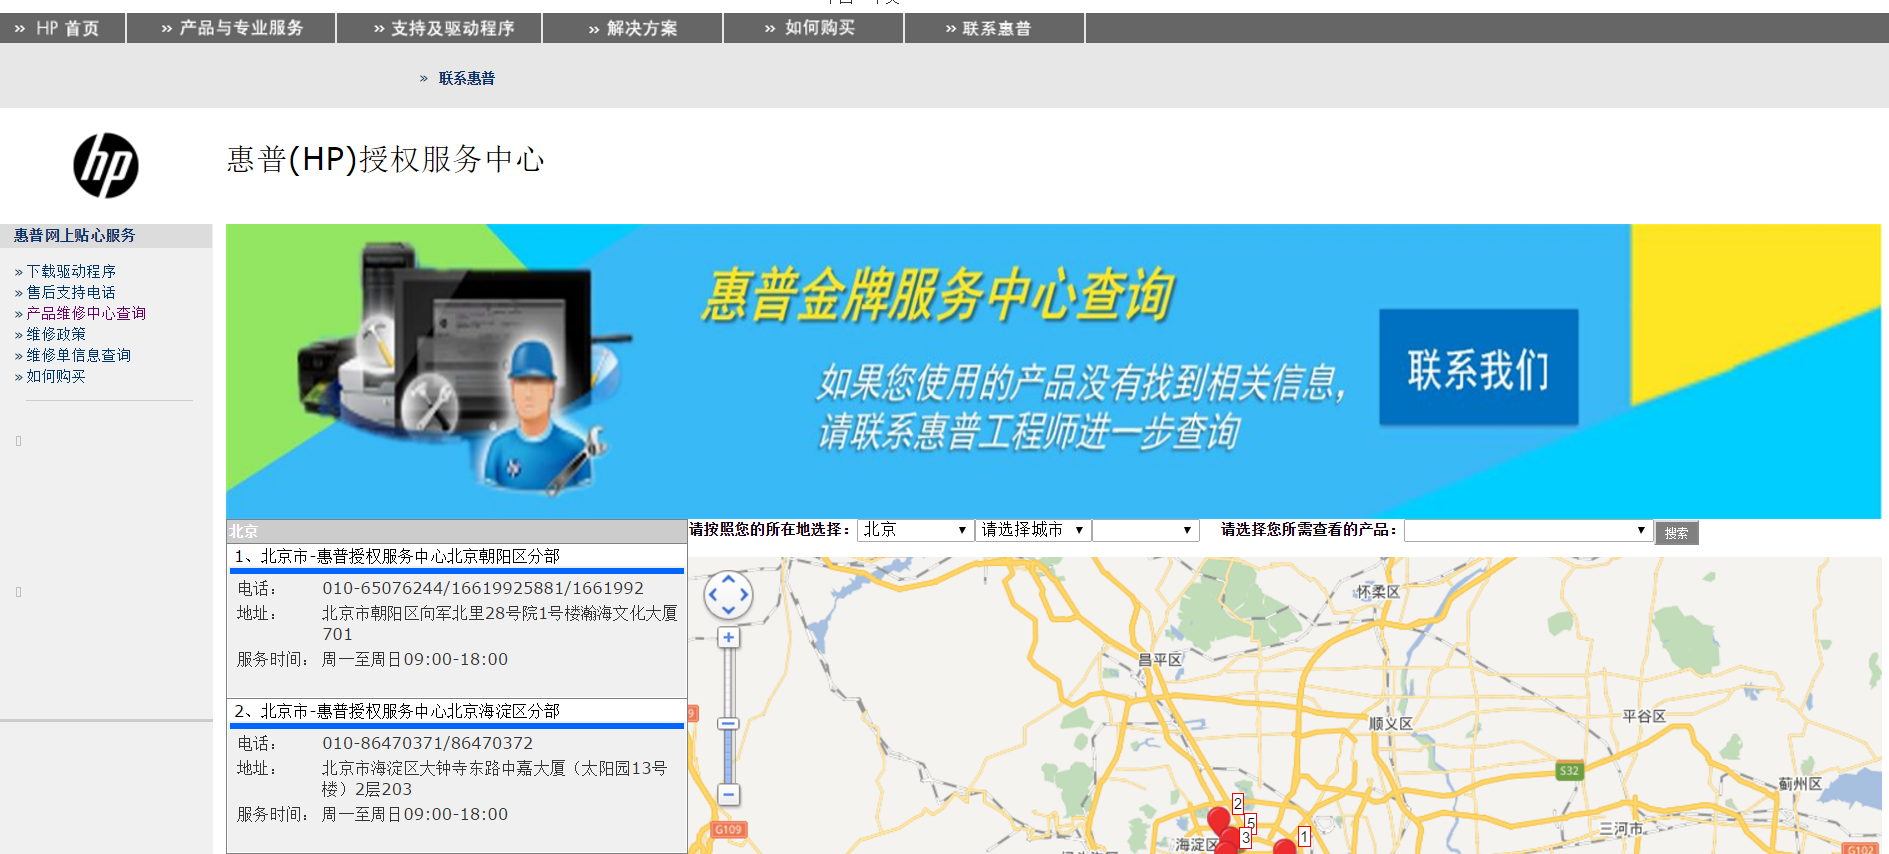Open the 维修单信息查询 sidebar link
The height and width of the screenshot is (854, 1889).
[79, 355]
